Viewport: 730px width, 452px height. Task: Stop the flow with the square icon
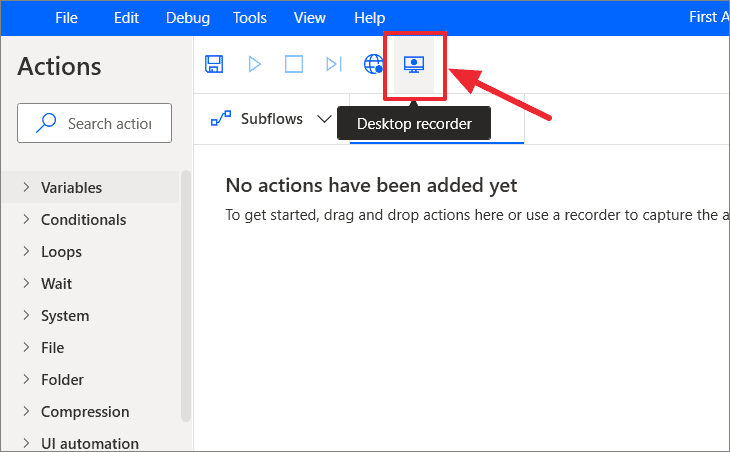pos(294,64)
